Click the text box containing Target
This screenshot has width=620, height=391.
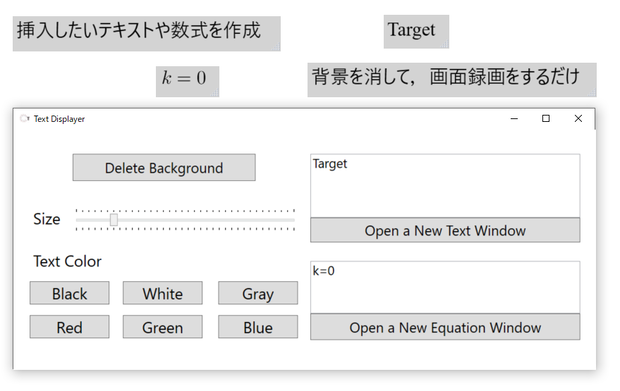pos(445,186)
